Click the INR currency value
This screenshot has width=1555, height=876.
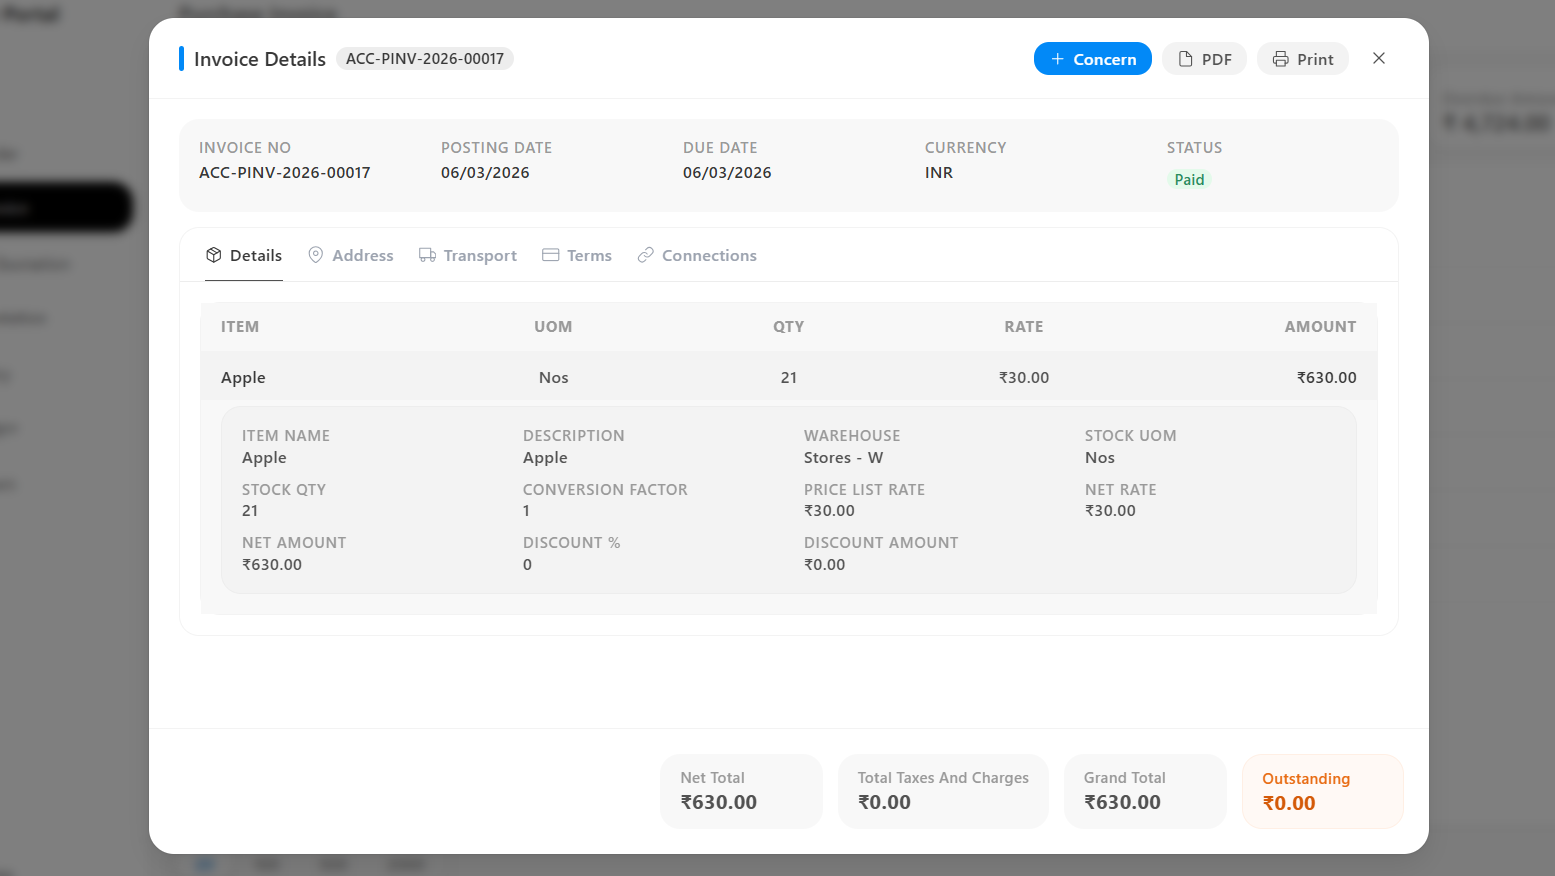(939, 172)
